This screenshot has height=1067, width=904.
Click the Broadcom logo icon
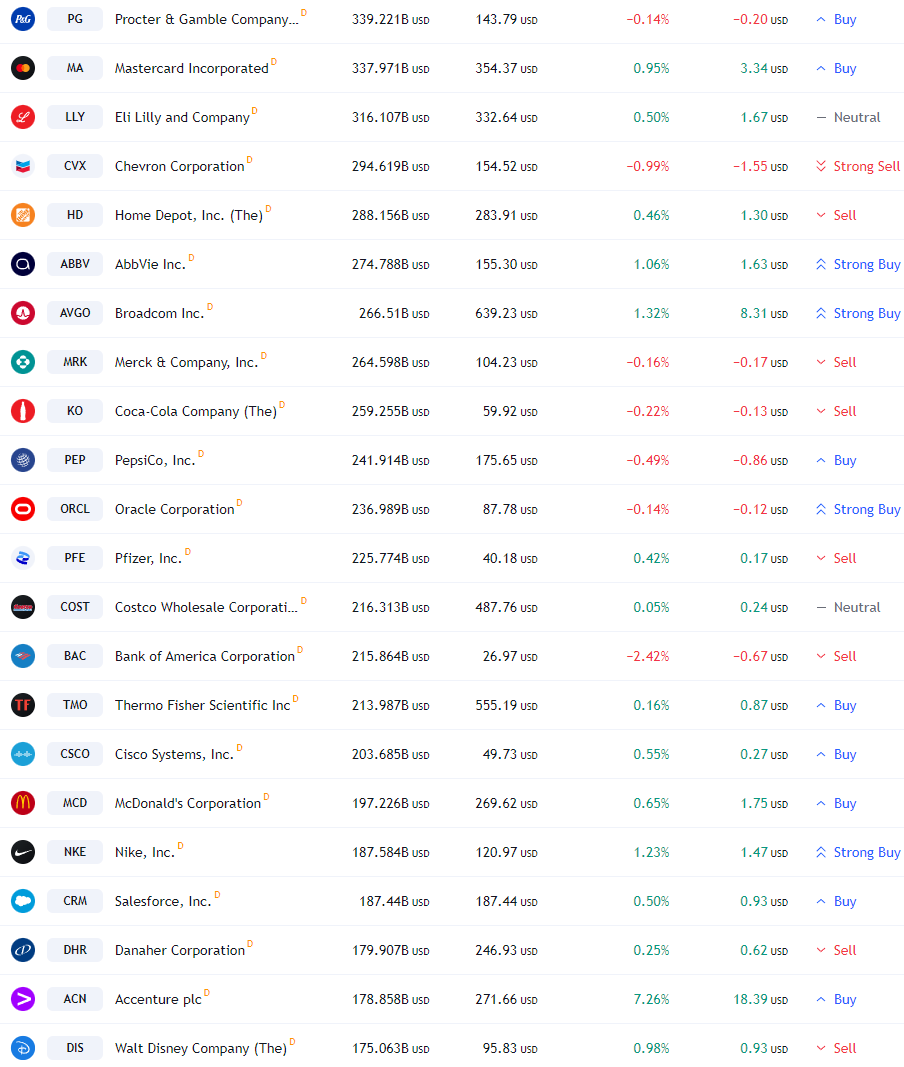(x=23, y=313)
